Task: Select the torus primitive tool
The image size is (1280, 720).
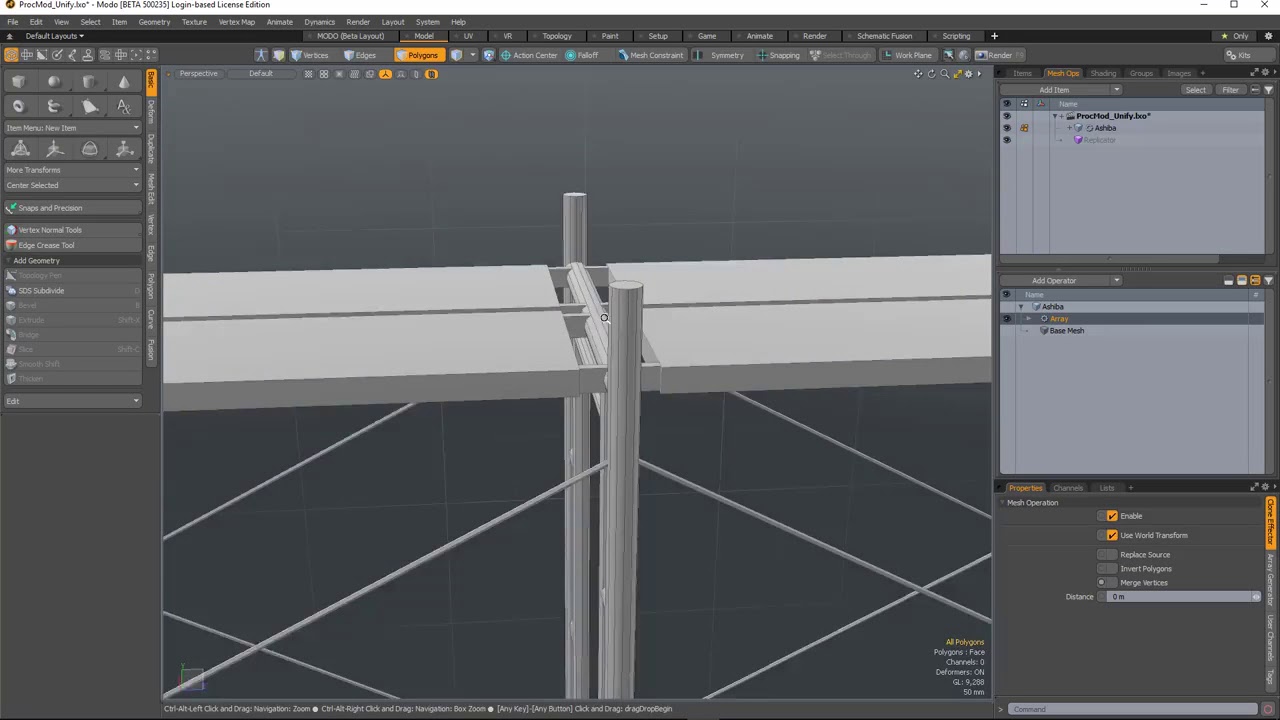Action: 19,106
